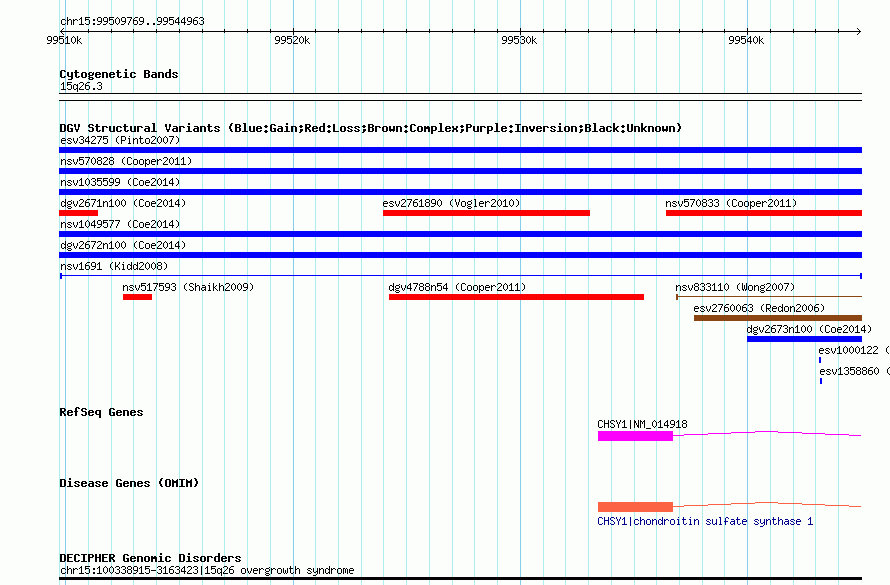Click the 99520k position on ruler

292,40
